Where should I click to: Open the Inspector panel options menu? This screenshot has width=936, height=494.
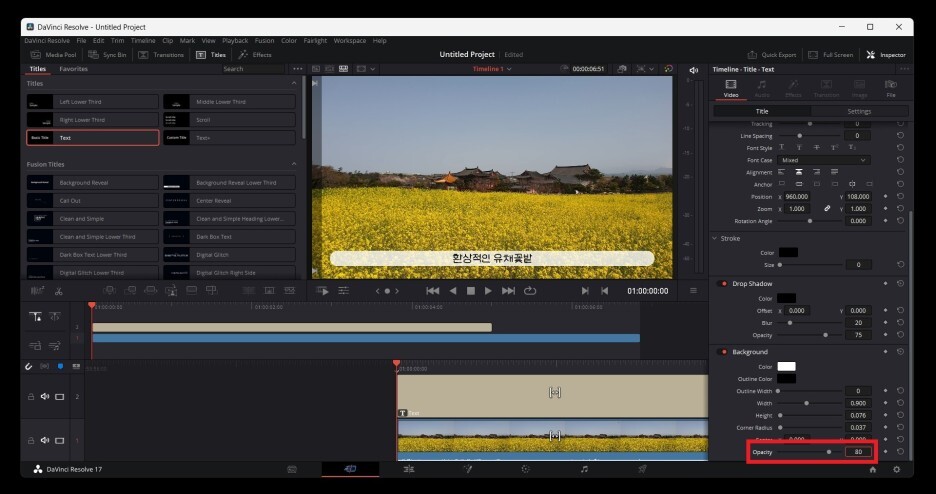pyautogui.click(x=905, y=69)
